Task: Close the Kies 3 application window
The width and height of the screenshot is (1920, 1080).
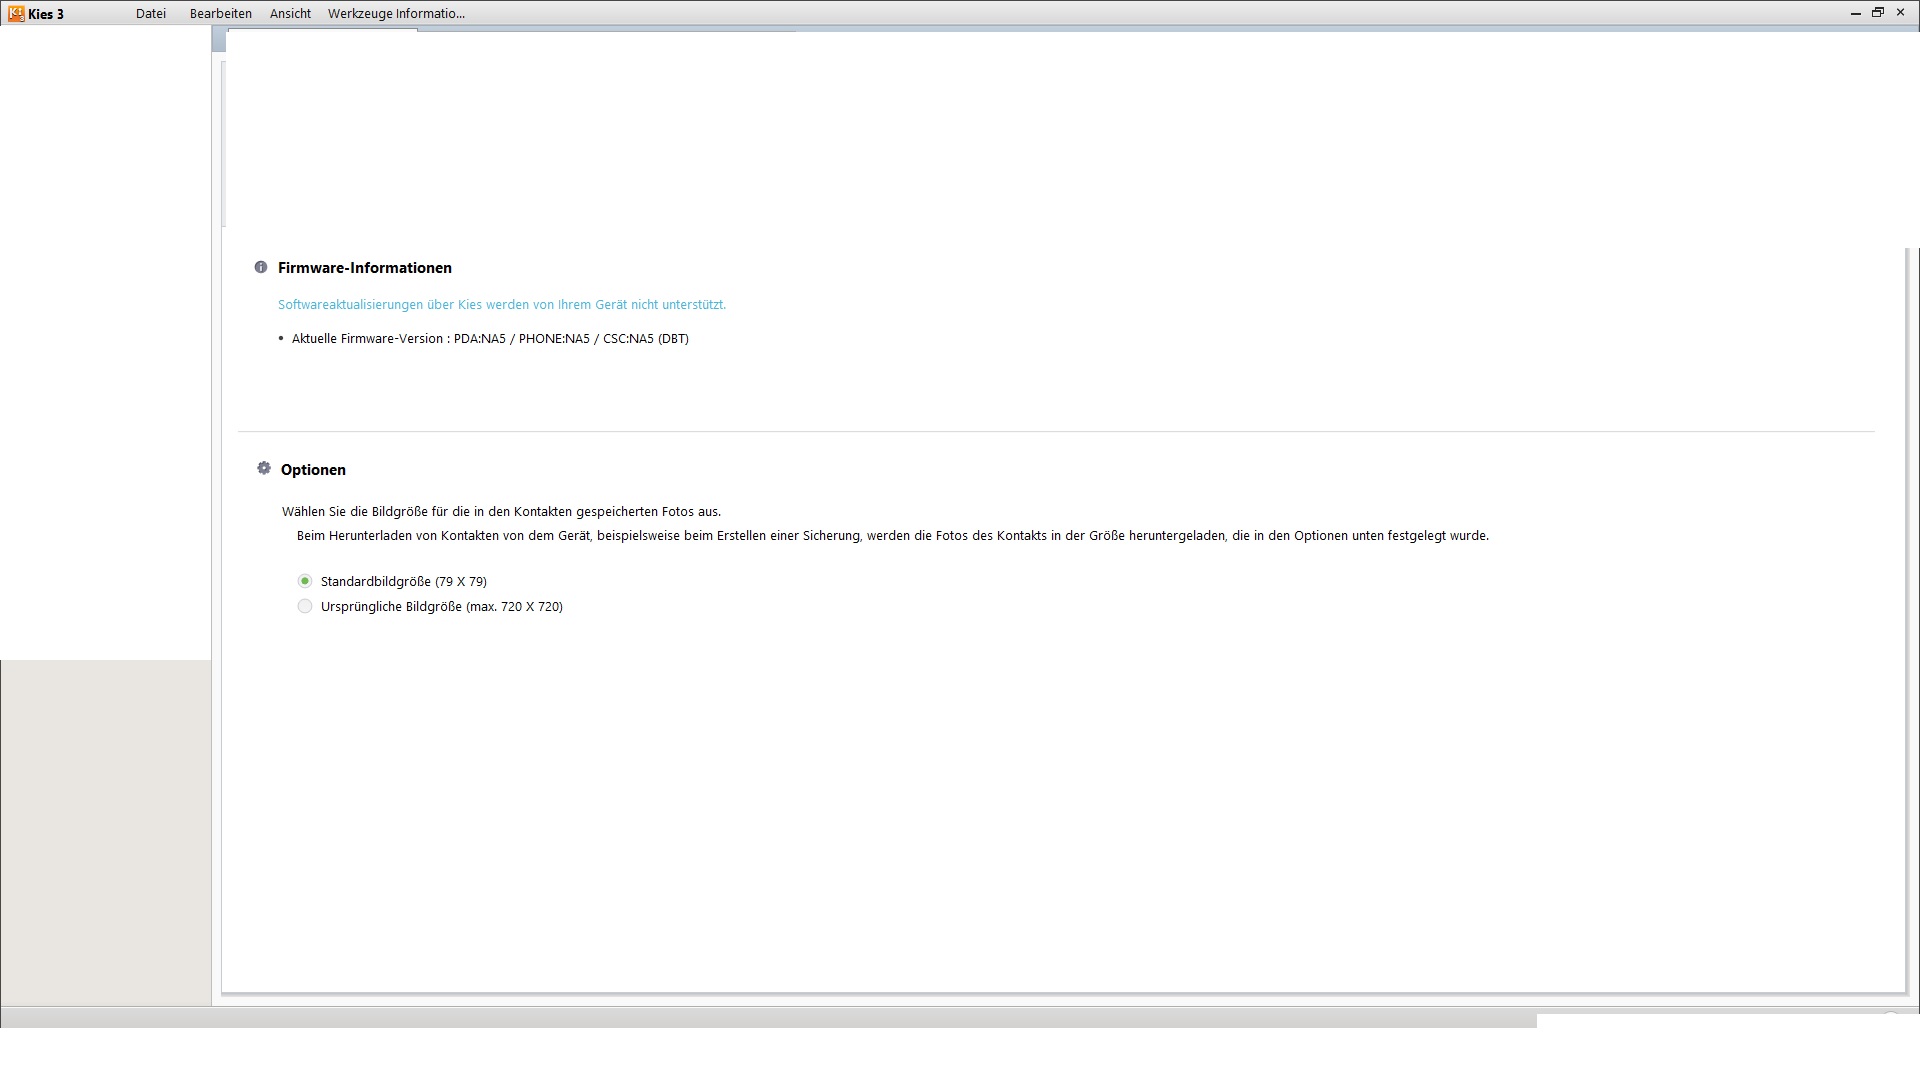Action: (1901, 13)
